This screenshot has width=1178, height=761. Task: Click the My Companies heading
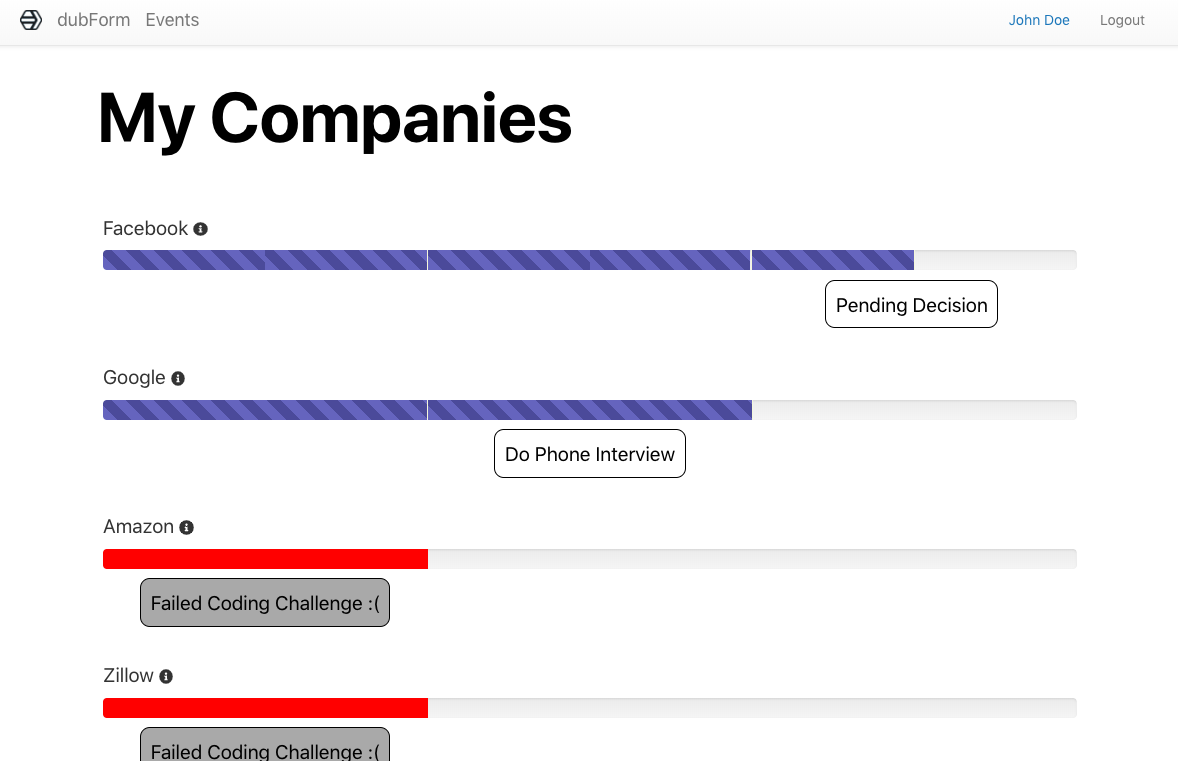335,119
